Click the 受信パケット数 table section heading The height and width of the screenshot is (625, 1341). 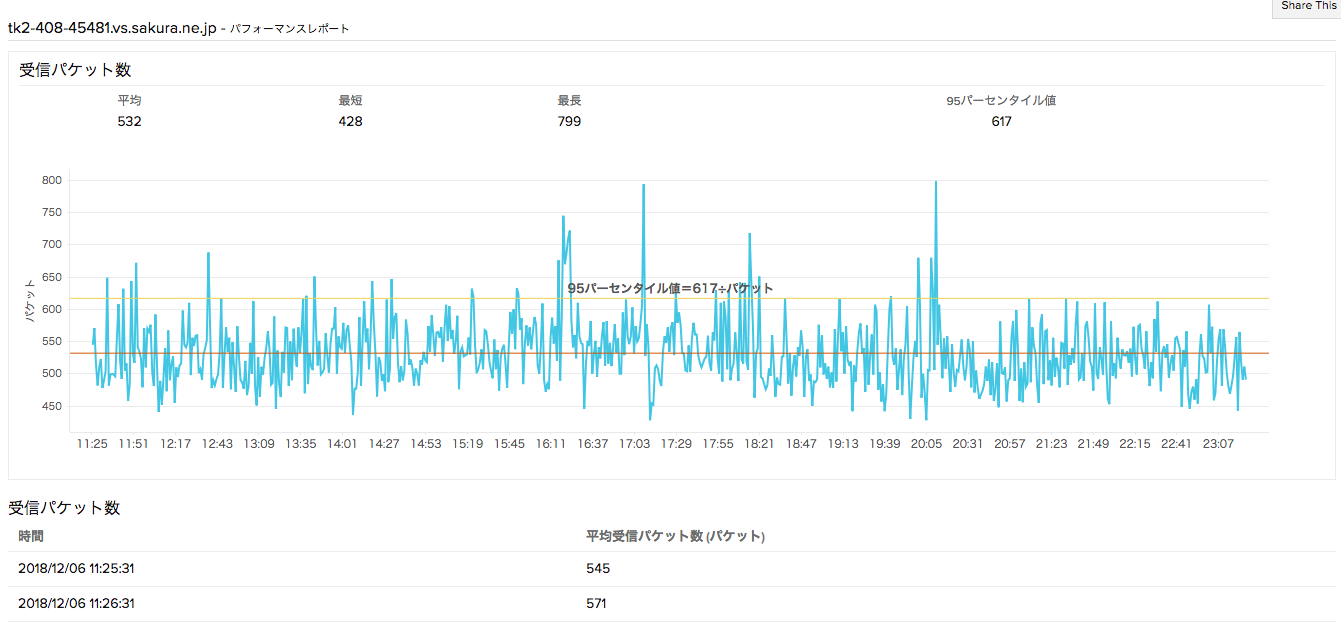click(64, 508)
